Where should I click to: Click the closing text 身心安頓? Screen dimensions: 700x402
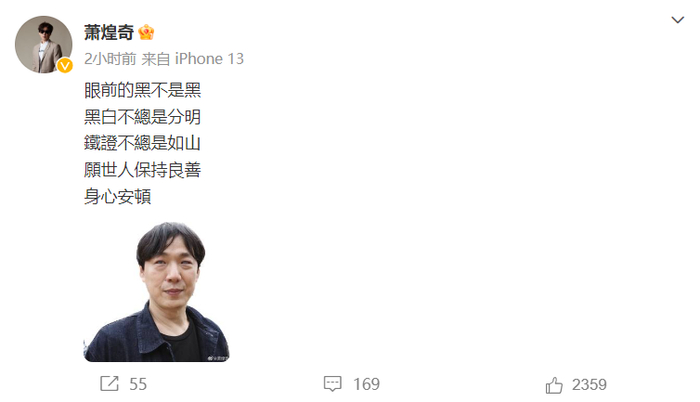point(117,197)
